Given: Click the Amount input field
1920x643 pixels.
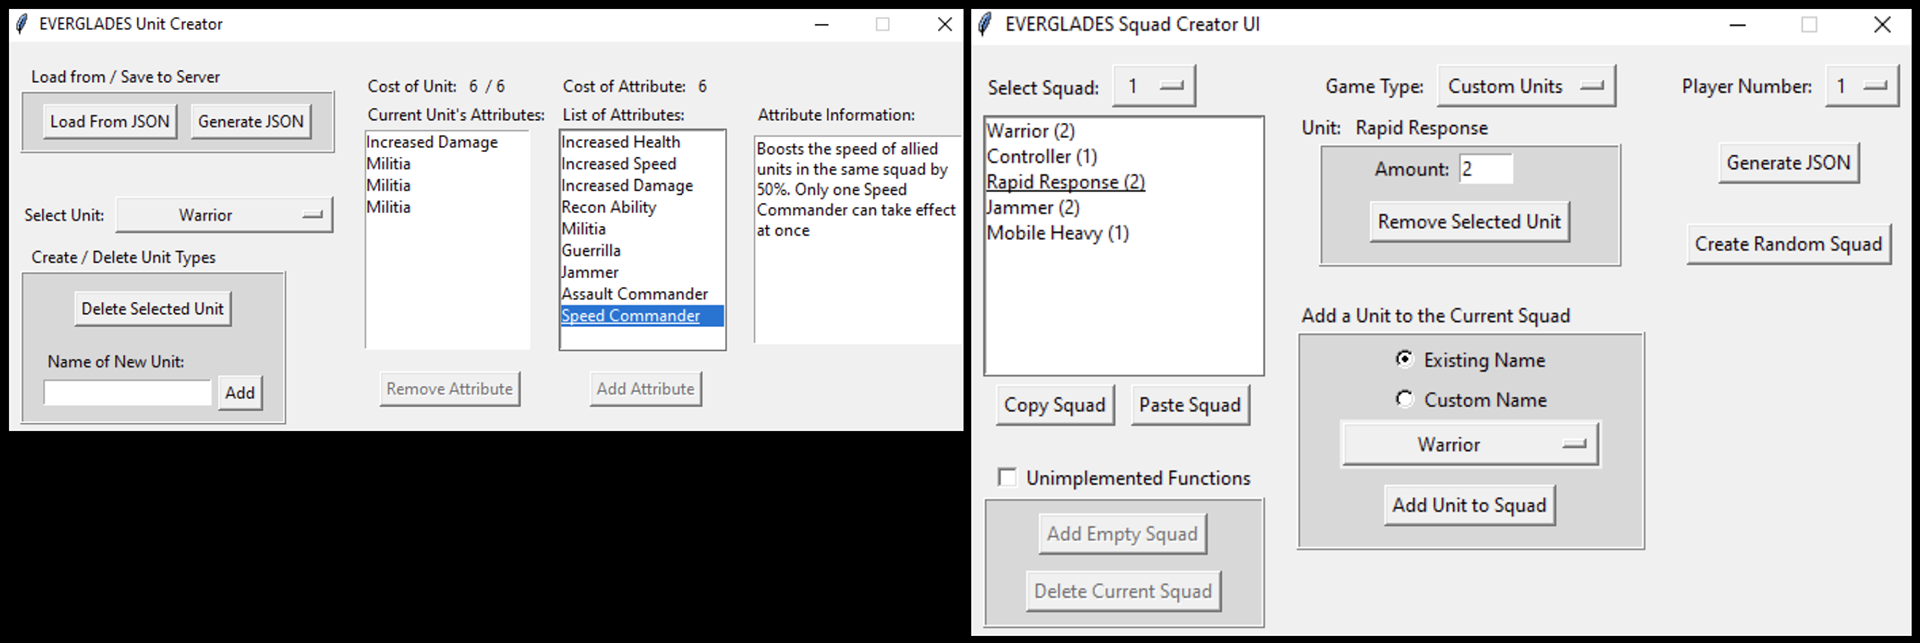Looking at the screenshot, I should [1486, 169].
